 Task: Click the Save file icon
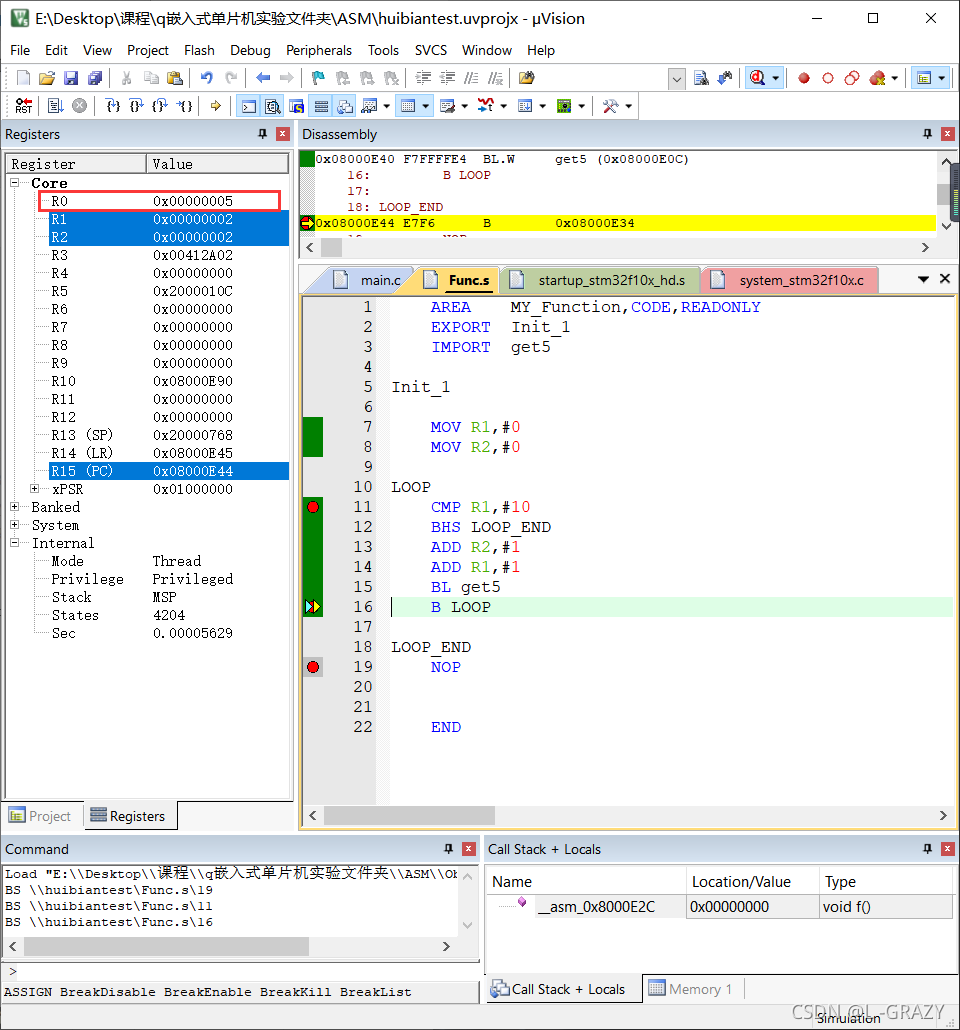tap(71, 78)
